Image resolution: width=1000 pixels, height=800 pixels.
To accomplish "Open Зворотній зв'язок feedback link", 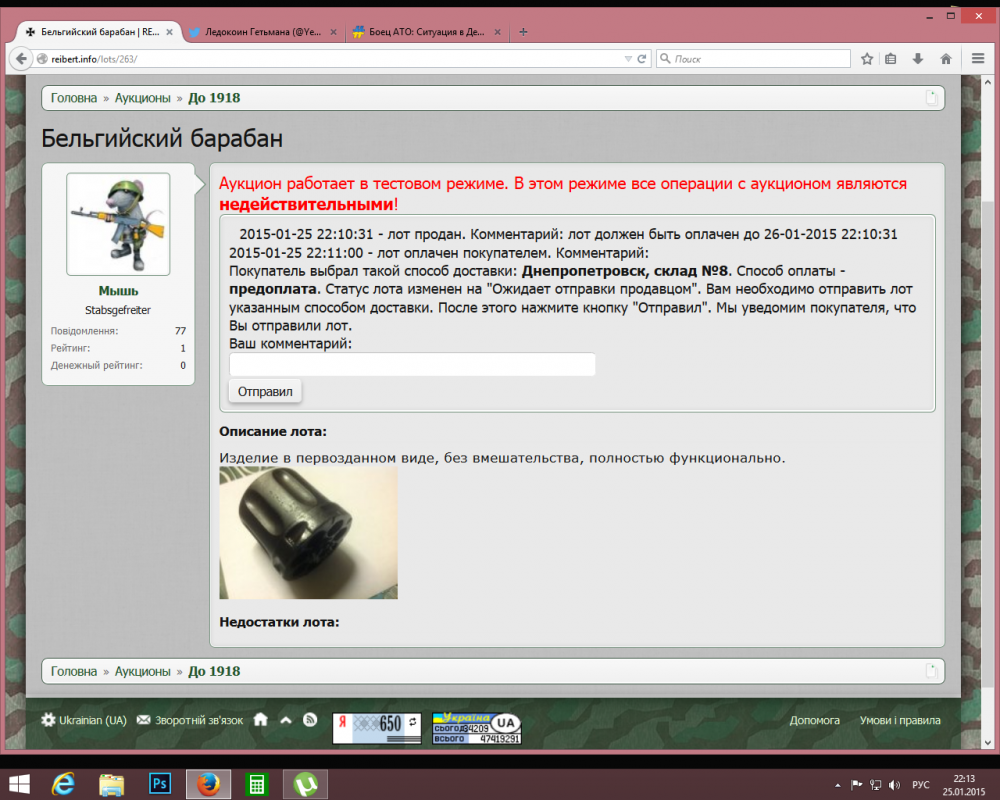I will tap(190, 720).
